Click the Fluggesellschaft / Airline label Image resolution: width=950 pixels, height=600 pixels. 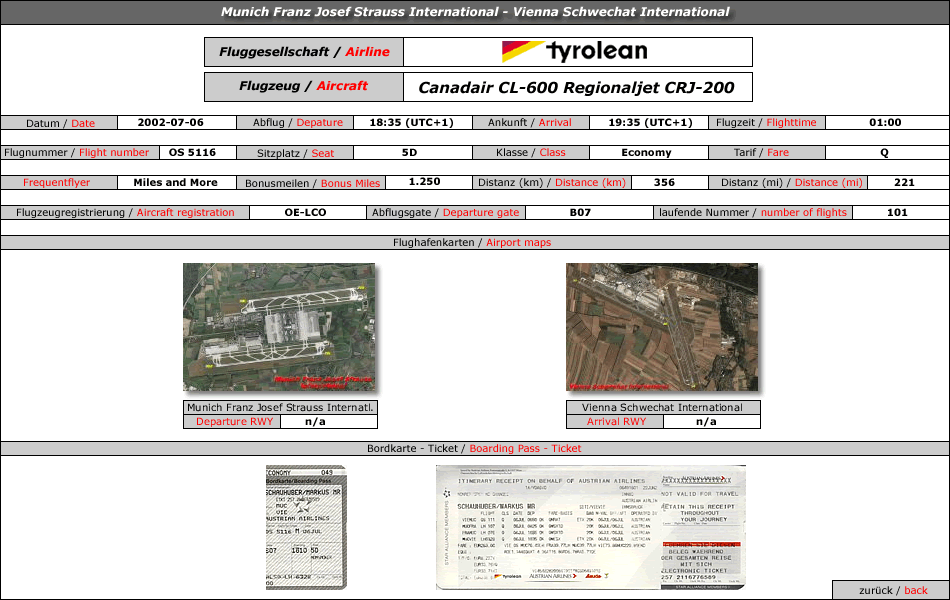(x=304, y=52)
